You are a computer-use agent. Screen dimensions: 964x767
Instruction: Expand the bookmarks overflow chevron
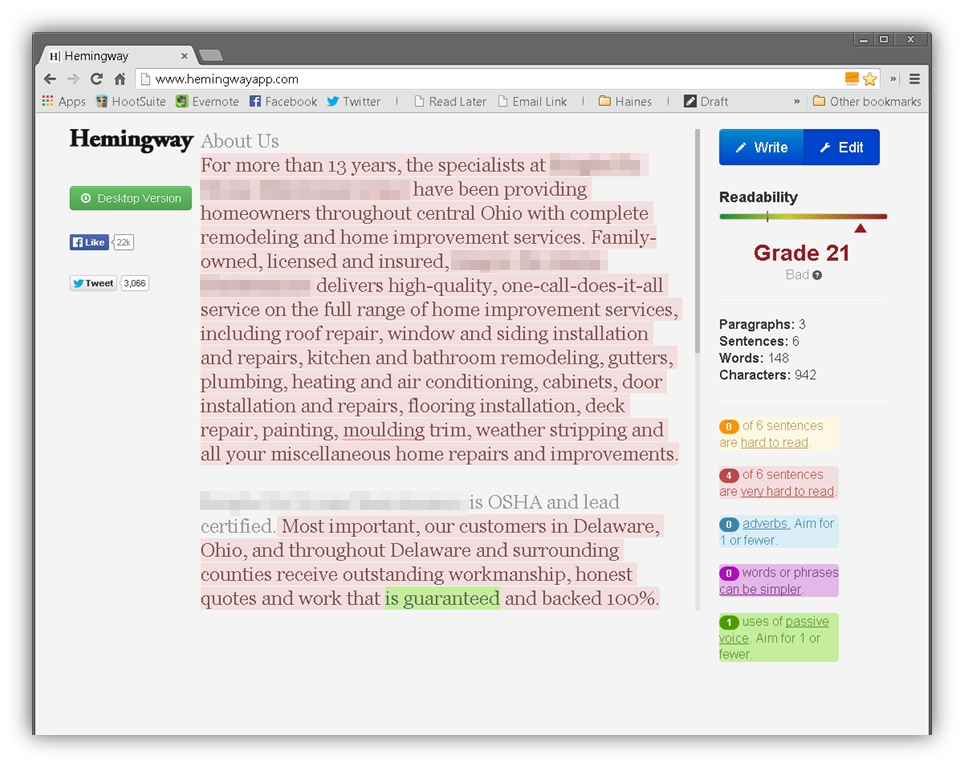pyautogui.click(x=797, y=101)
